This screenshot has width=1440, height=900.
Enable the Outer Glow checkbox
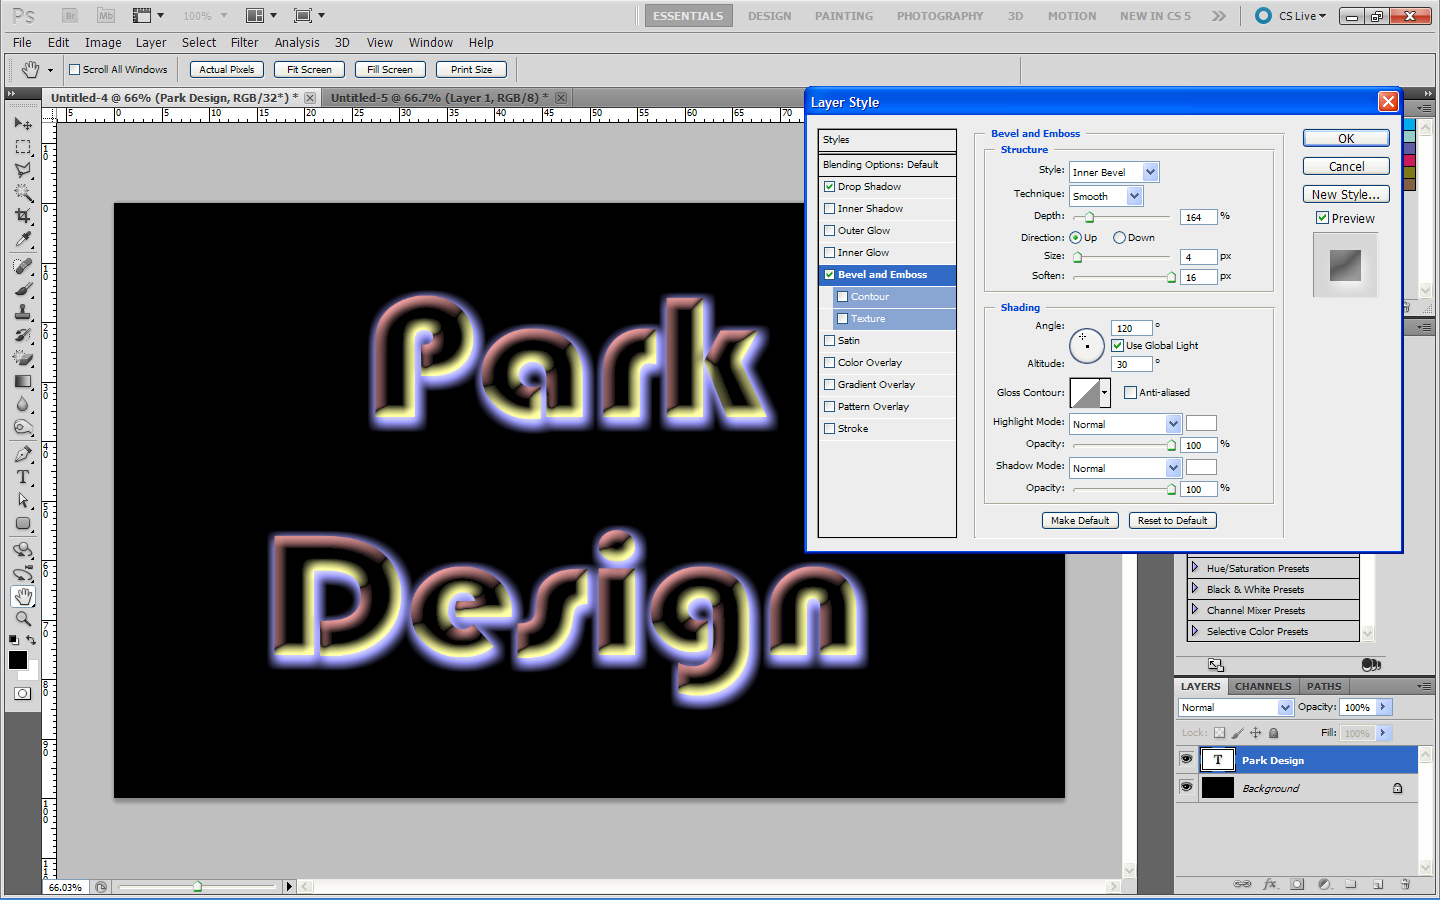click(x=829, y=231)
